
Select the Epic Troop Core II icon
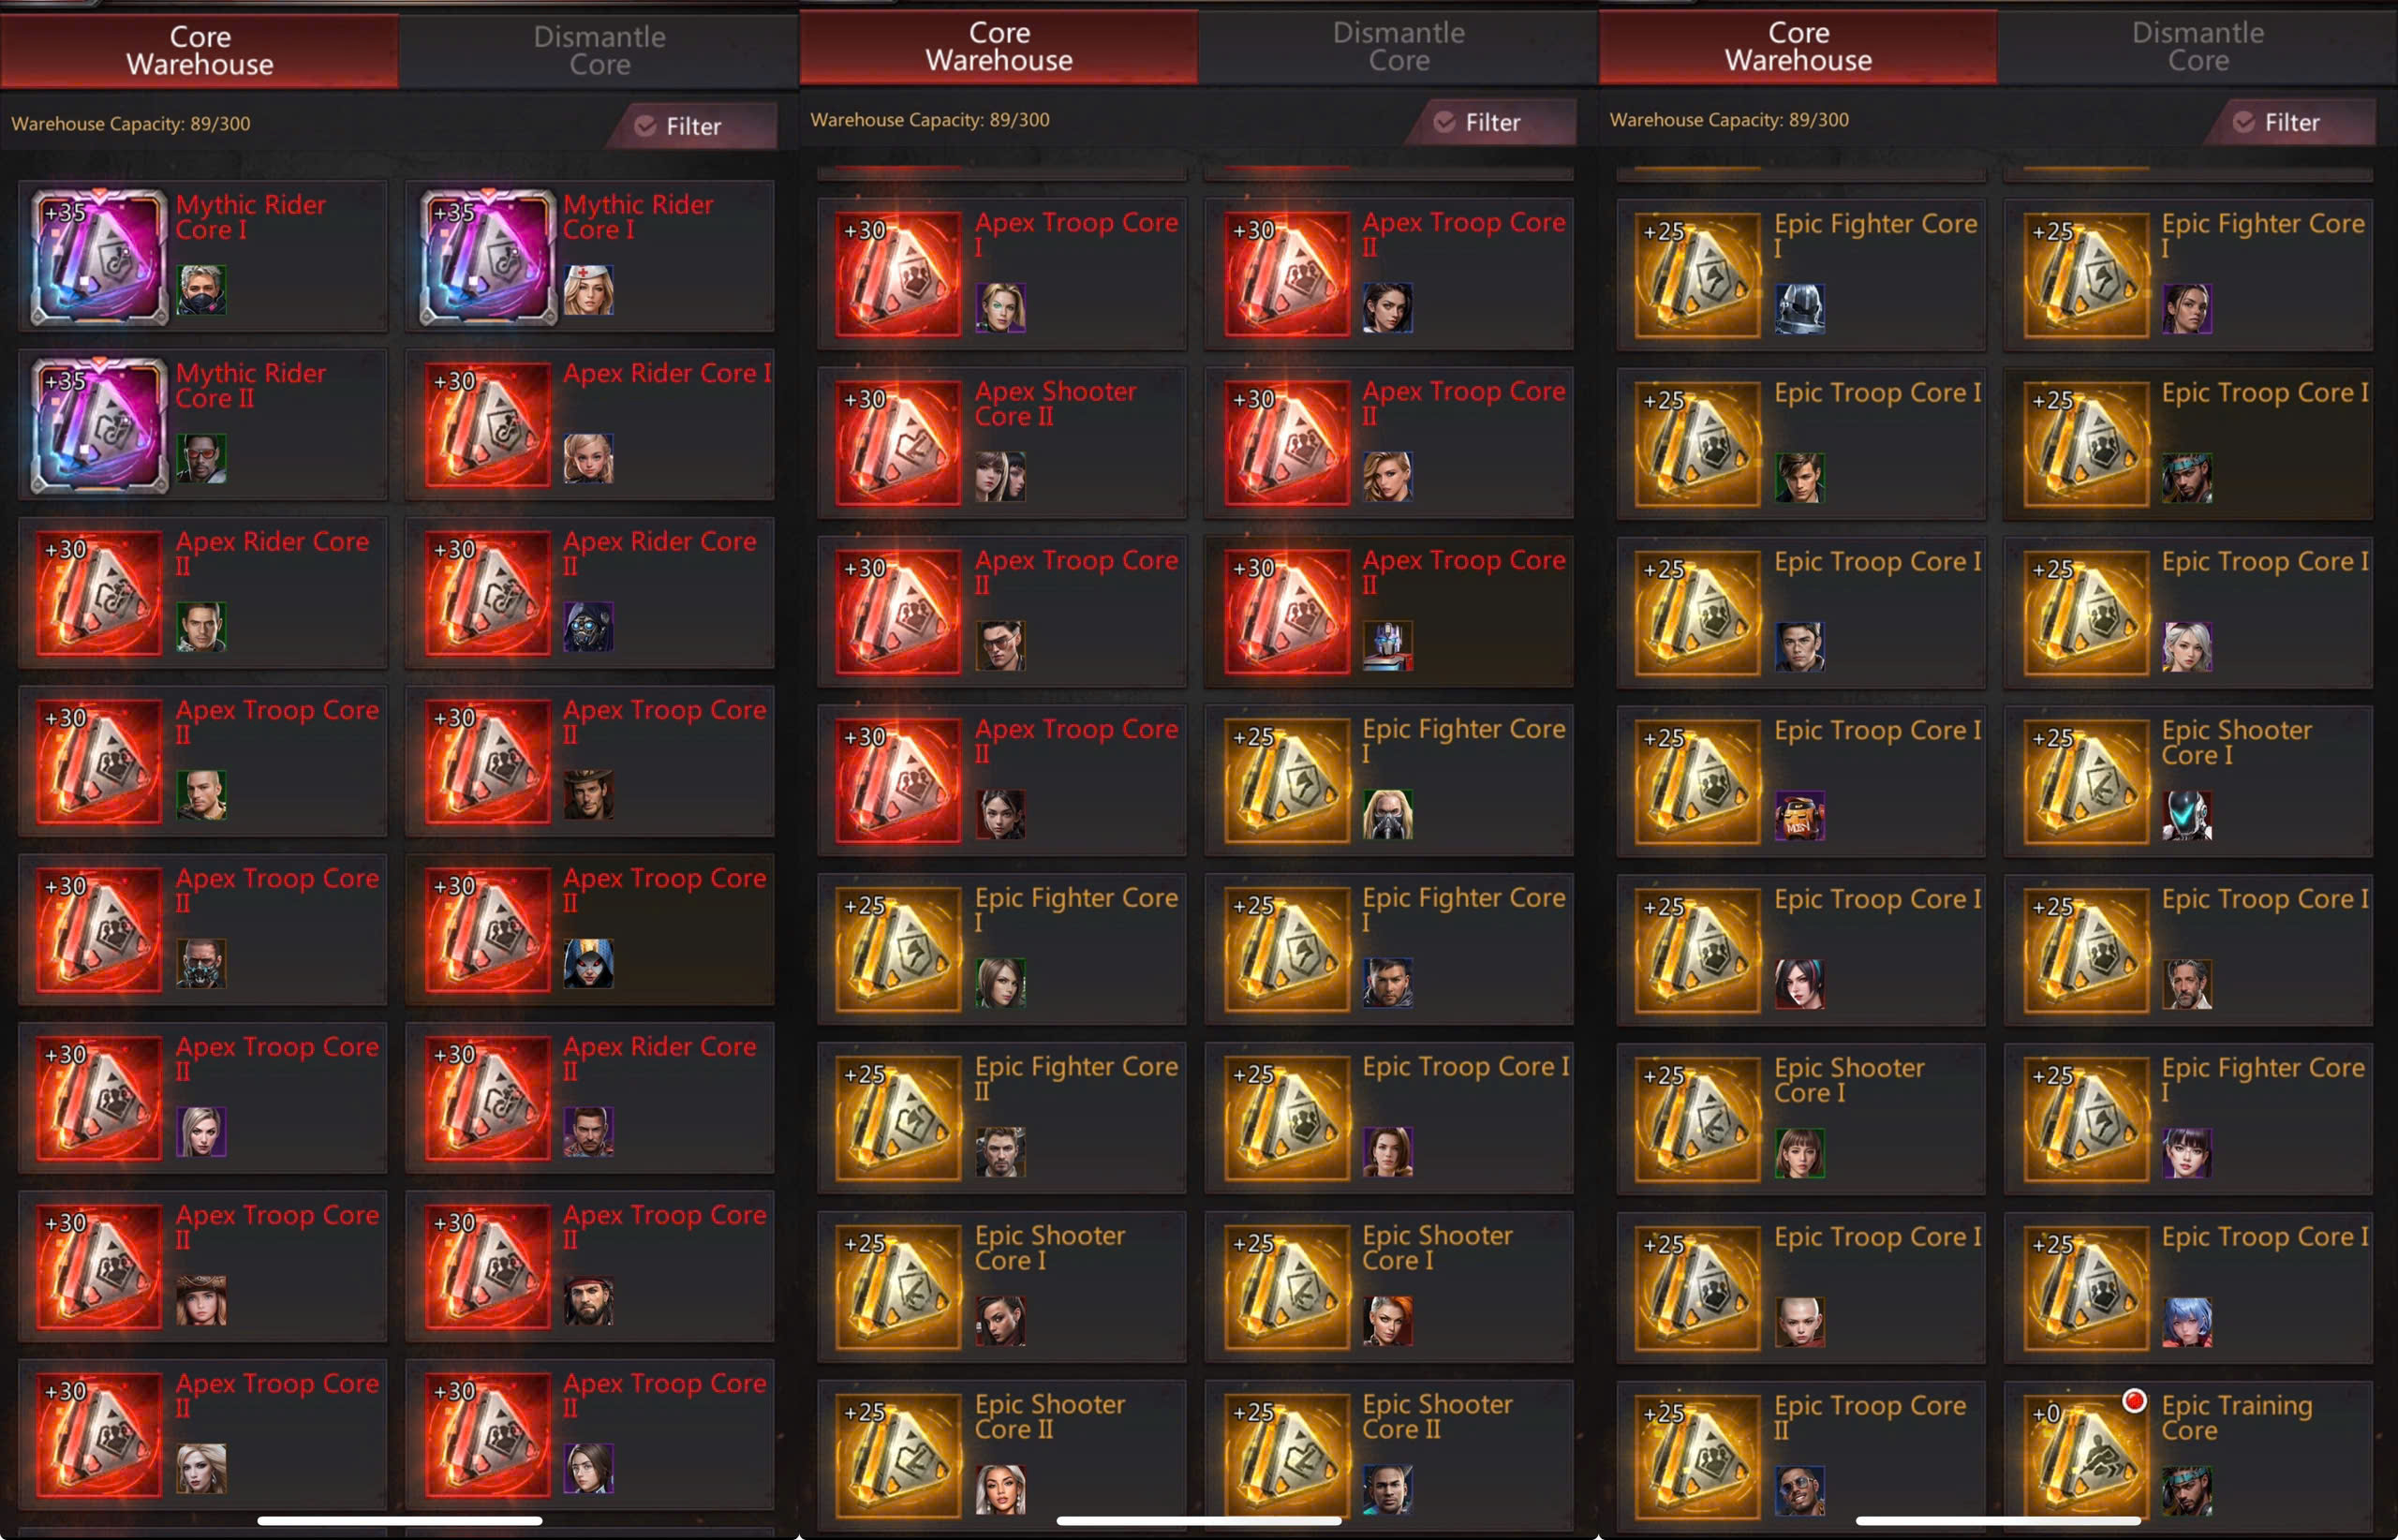coord(1698,1455)
